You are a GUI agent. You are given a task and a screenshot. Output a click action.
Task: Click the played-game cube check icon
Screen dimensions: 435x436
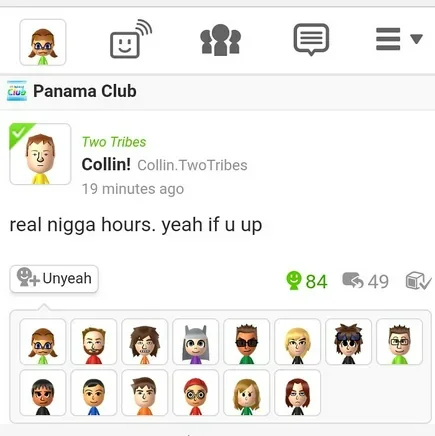[418, 281]
